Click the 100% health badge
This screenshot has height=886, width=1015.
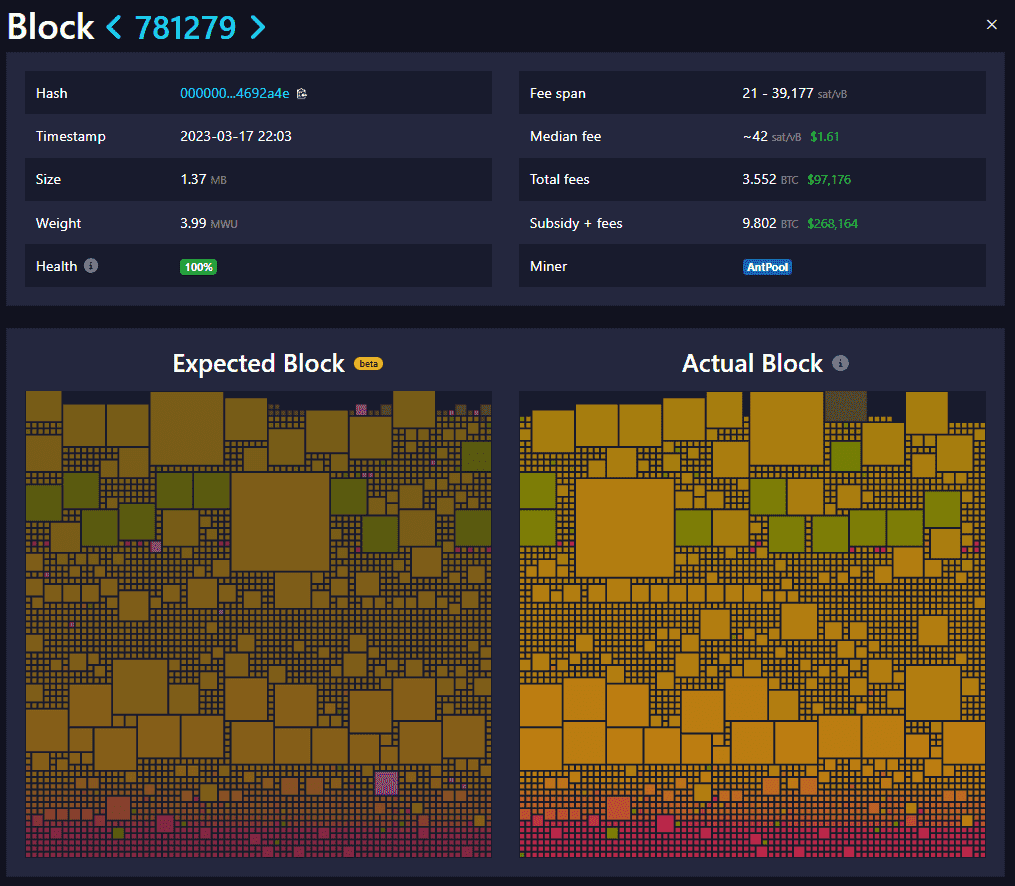198,267
